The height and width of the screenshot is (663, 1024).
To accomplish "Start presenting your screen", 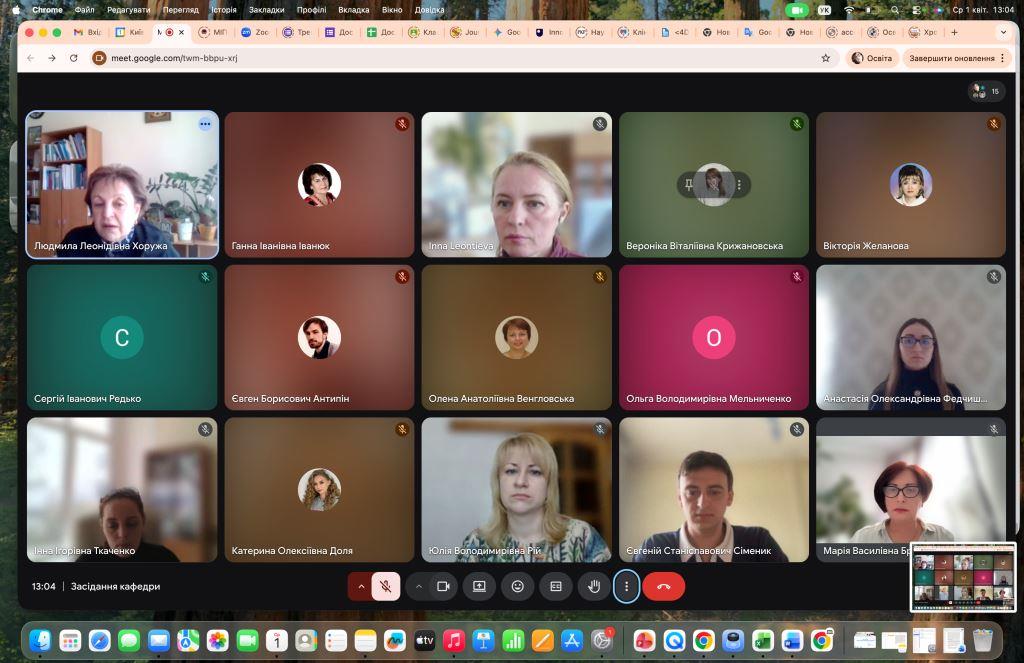I will click(480, 586).
